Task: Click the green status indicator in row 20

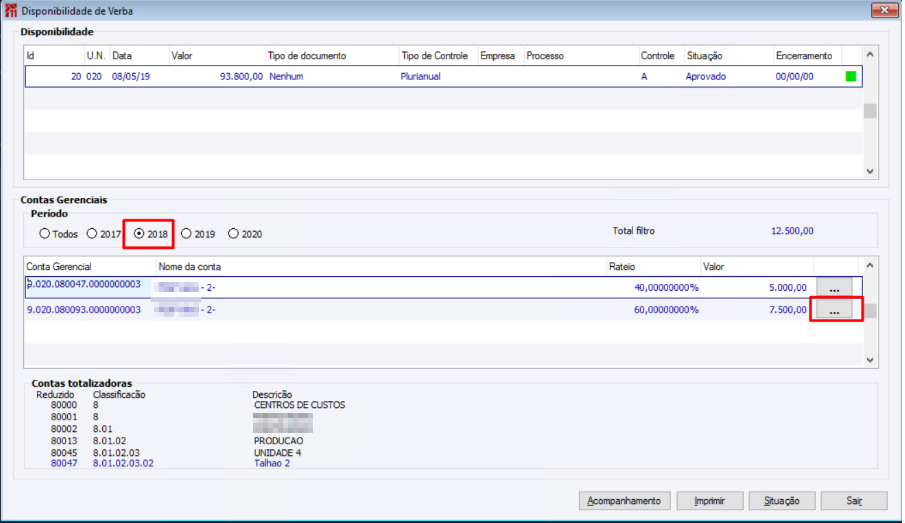Action: pos(851,76)
